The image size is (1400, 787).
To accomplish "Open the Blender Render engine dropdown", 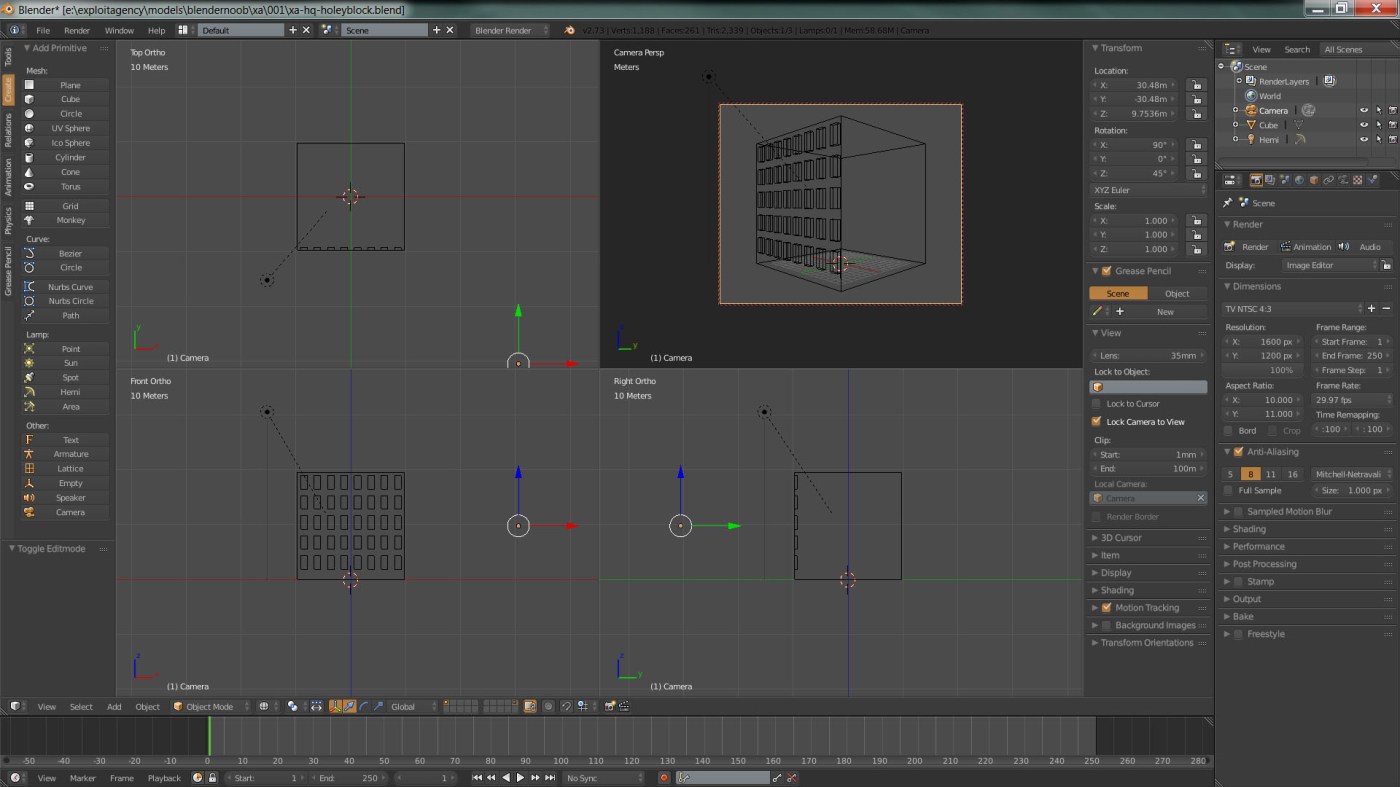I will 510,30.
